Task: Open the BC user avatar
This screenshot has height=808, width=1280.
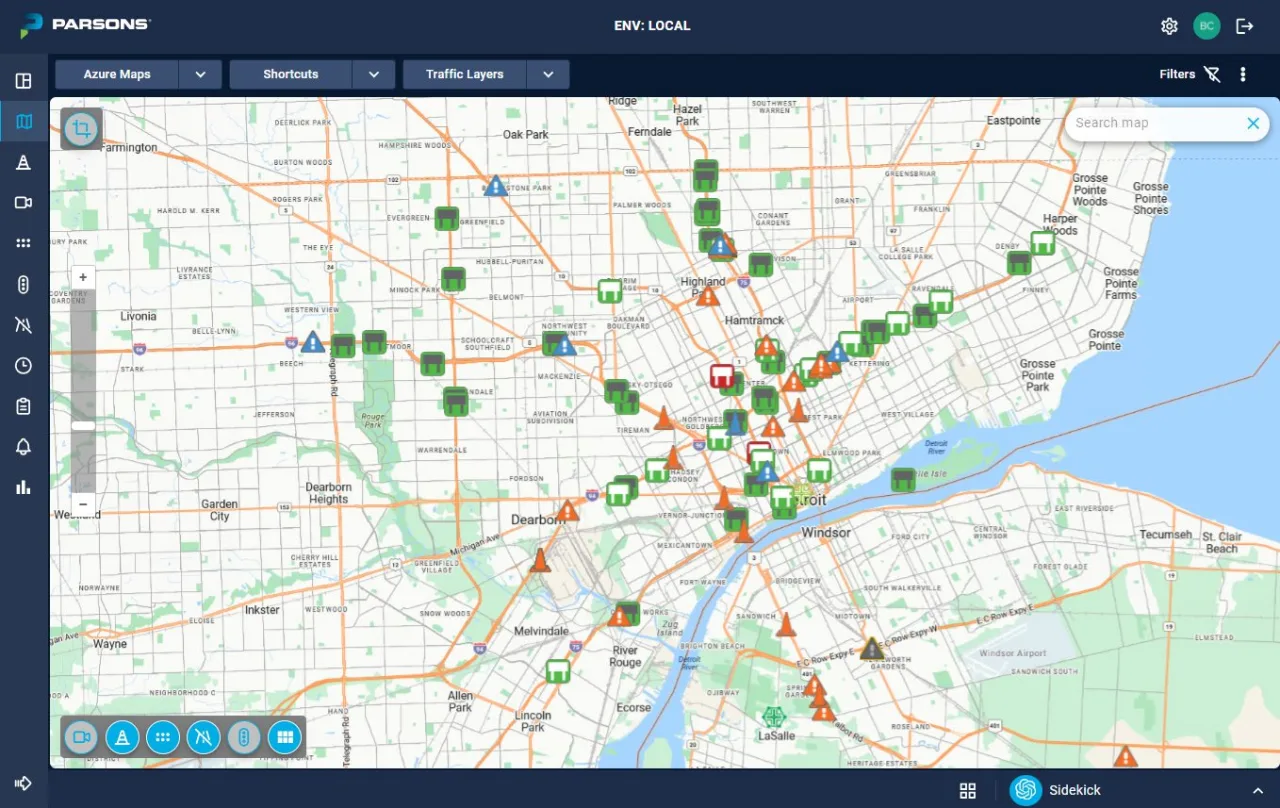Action: [1207, 26]
